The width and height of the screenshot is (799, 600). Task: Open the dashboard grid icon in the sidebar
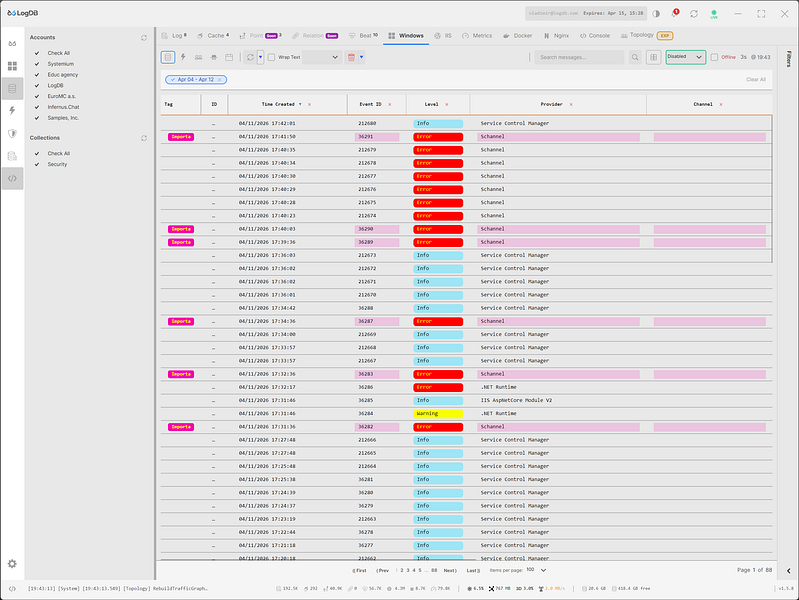tap(12, 66)
